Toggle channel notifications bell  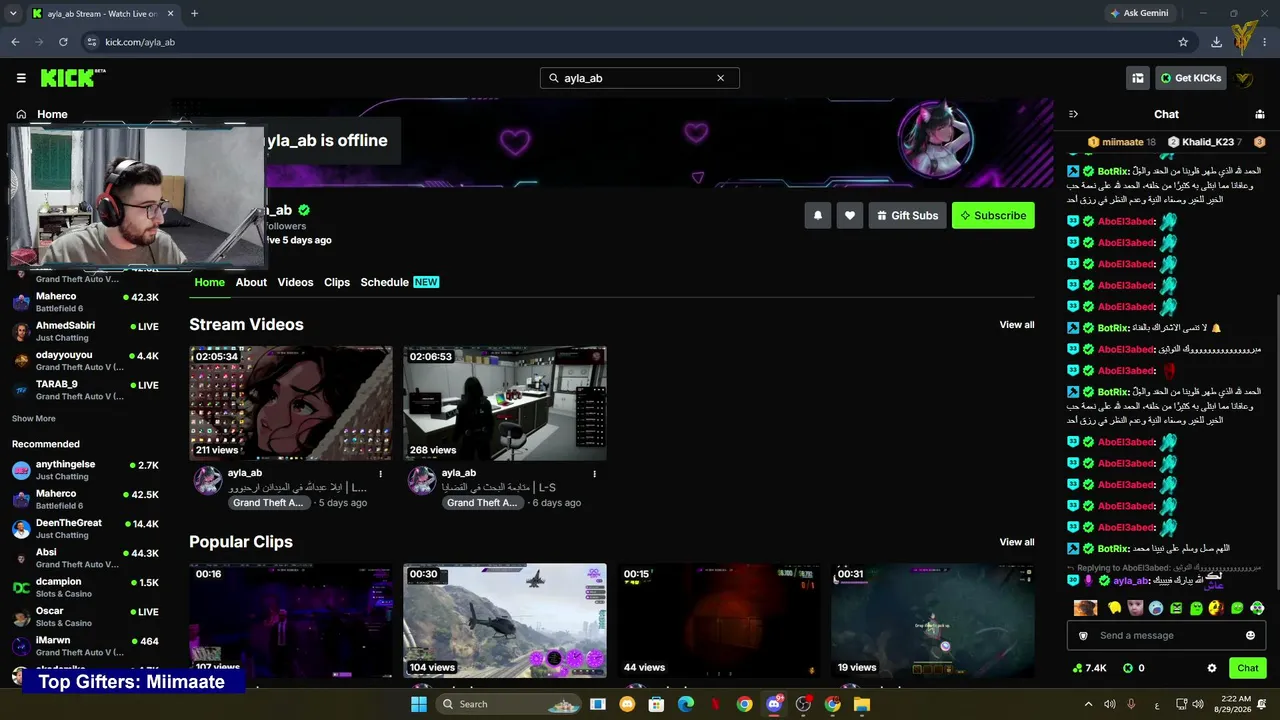(x=818, y=215)
